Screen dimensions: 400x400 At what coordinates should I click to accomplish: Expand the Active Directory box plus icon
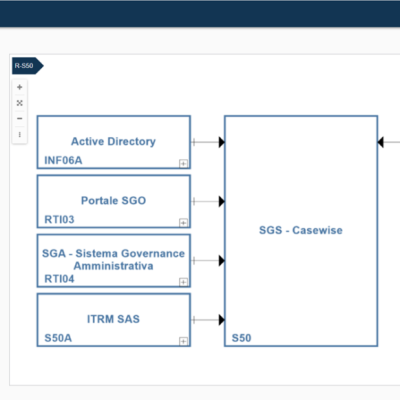pos(183,163)
